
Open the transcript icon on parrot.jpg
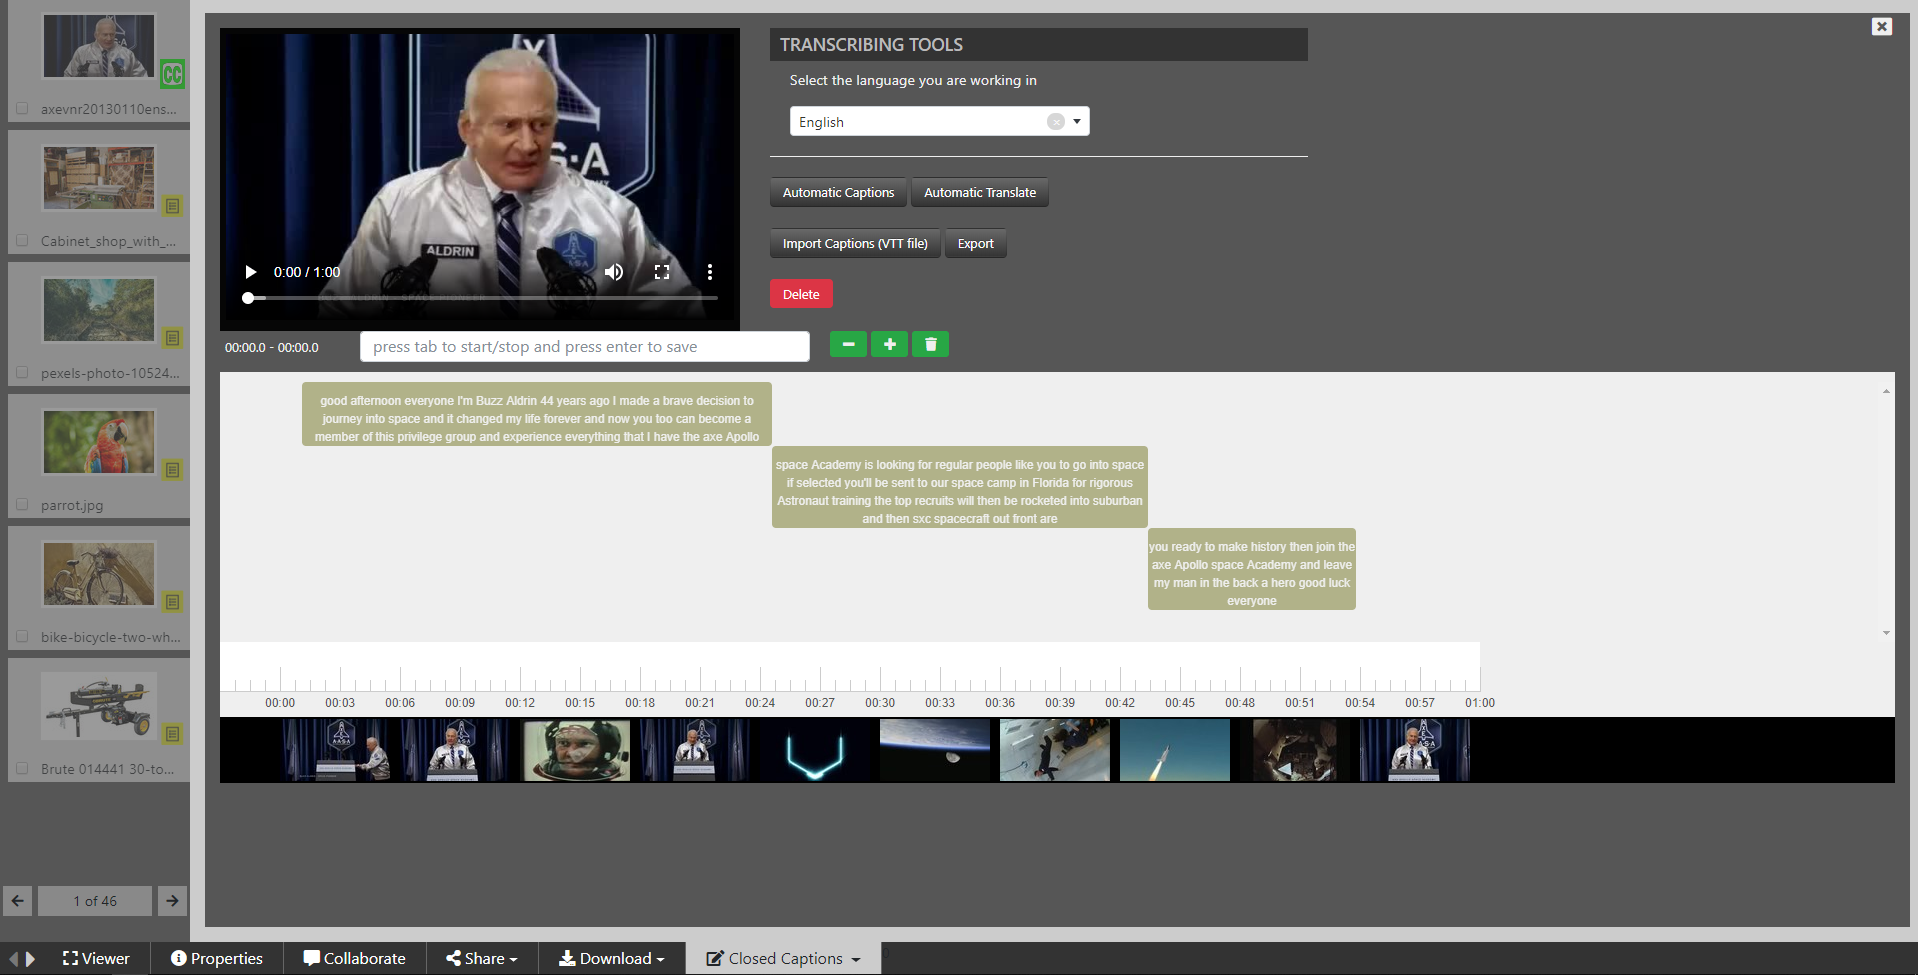pos(173,470)
